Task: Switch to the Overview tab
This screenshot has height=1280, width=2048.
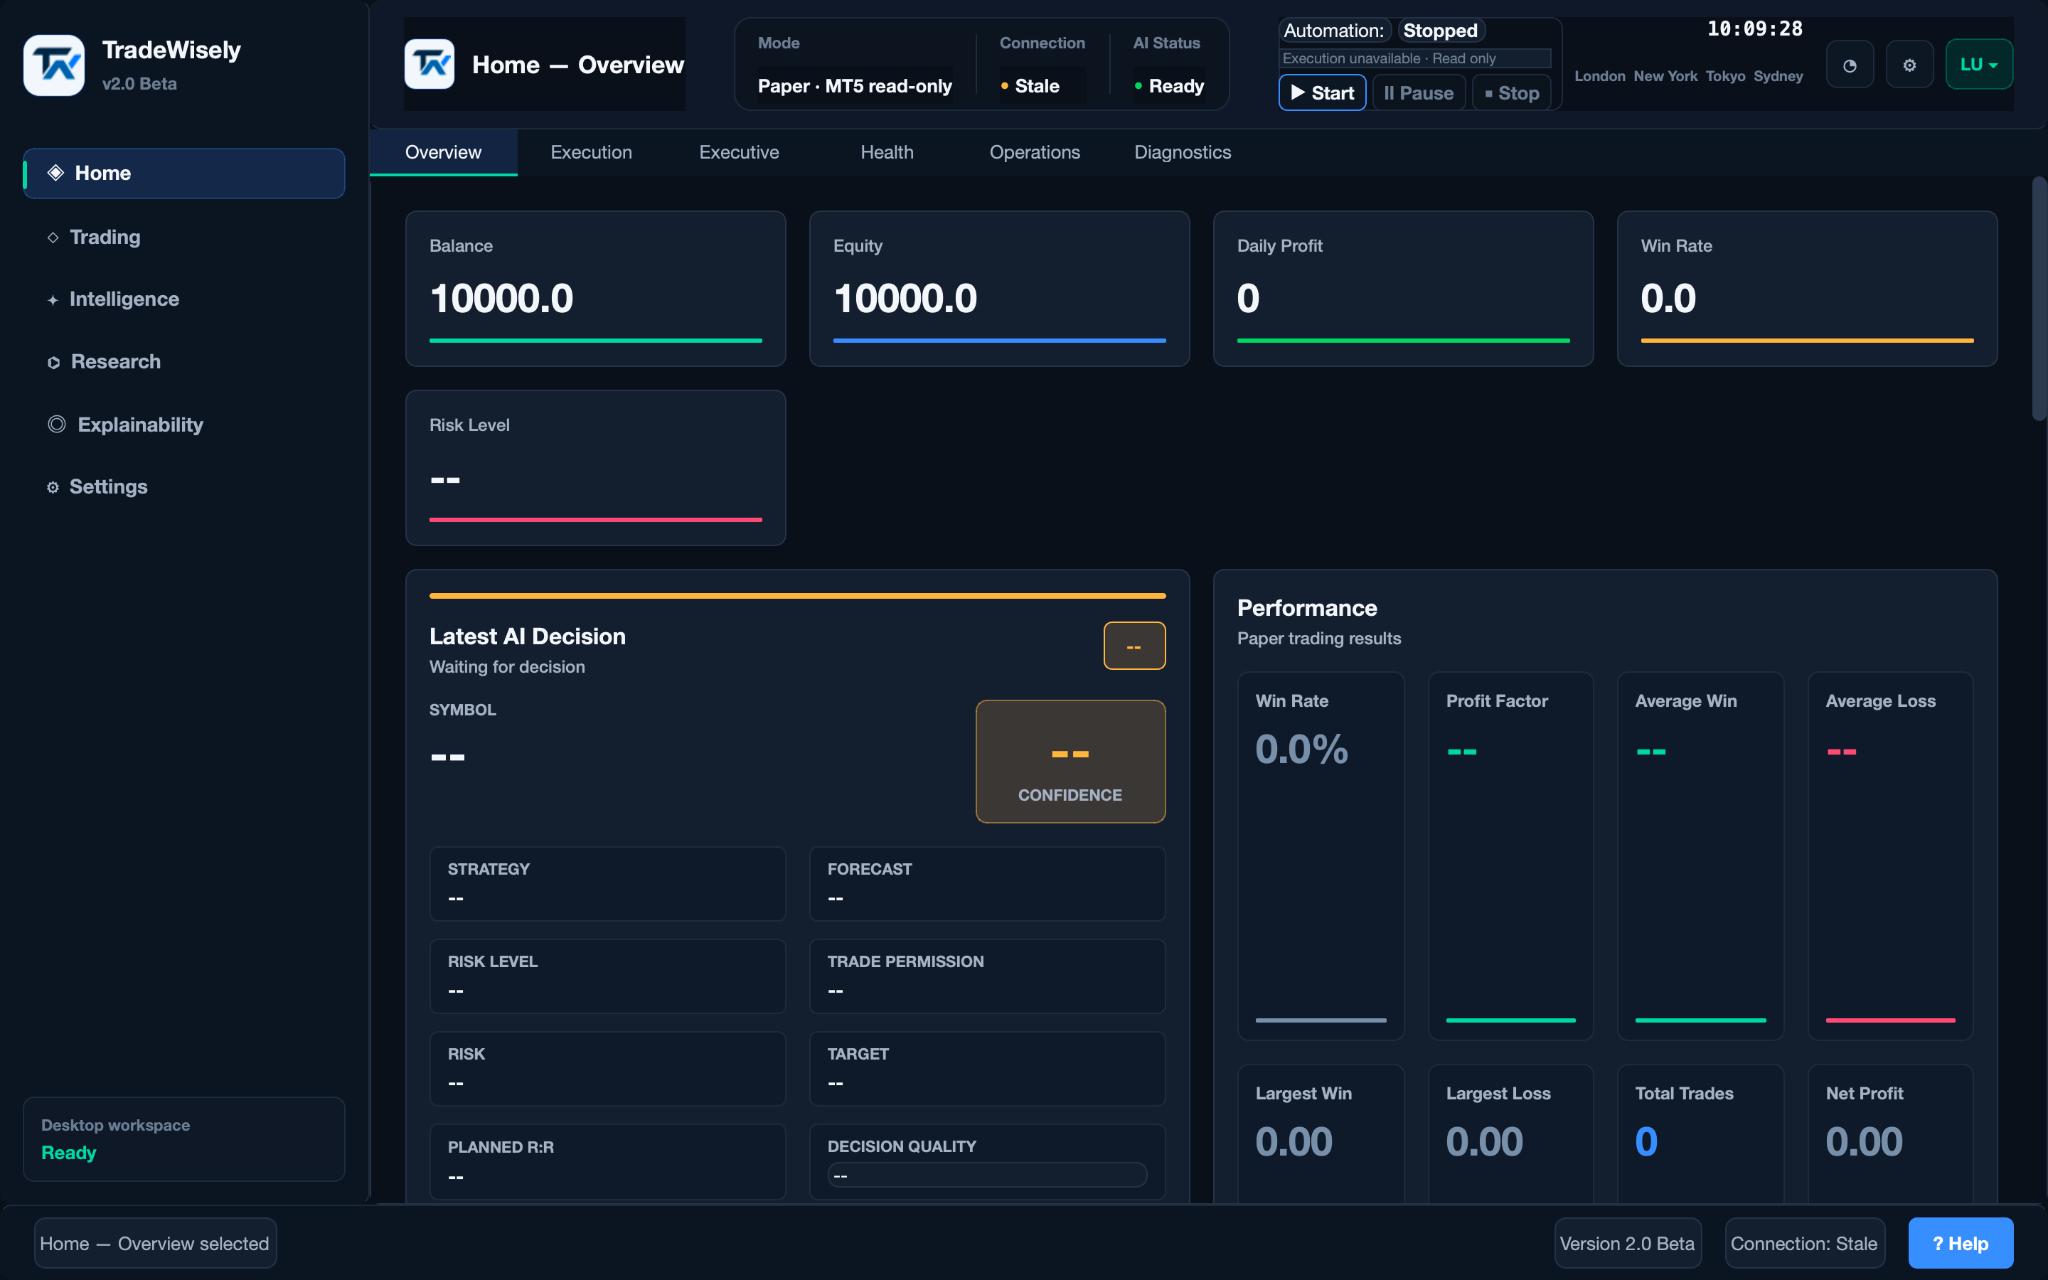Action: (443, 152)
